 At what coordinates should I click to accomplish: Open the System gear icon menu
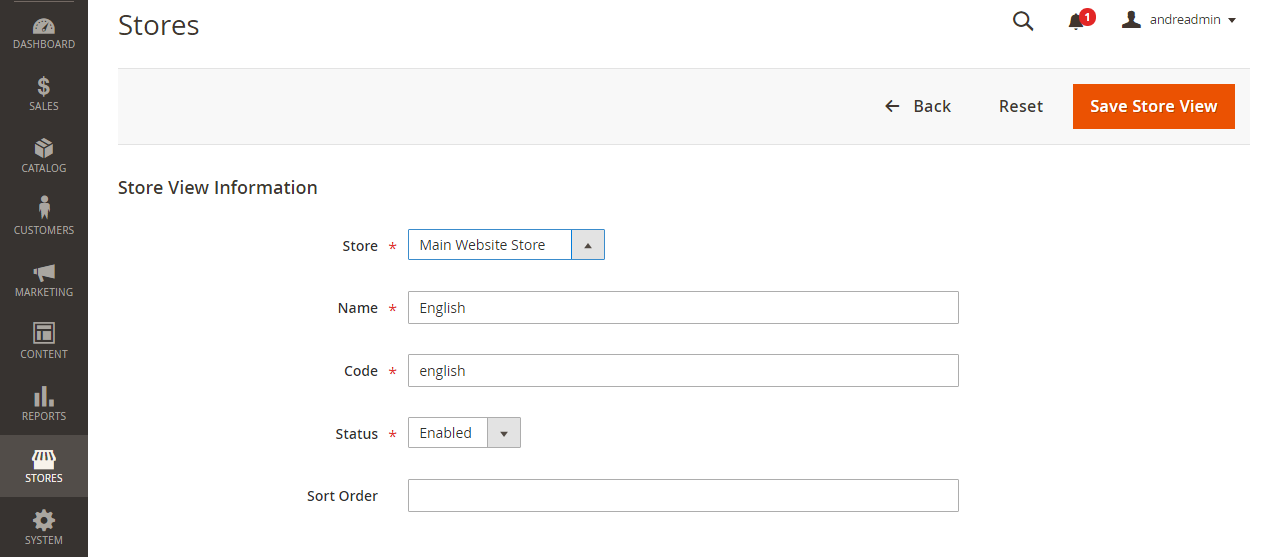coord(44,527)
